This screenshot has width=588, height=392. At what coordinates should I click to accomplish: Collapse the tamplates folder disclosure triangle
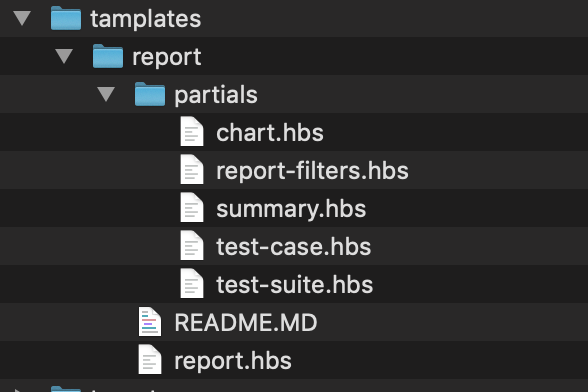click(22, 18)
